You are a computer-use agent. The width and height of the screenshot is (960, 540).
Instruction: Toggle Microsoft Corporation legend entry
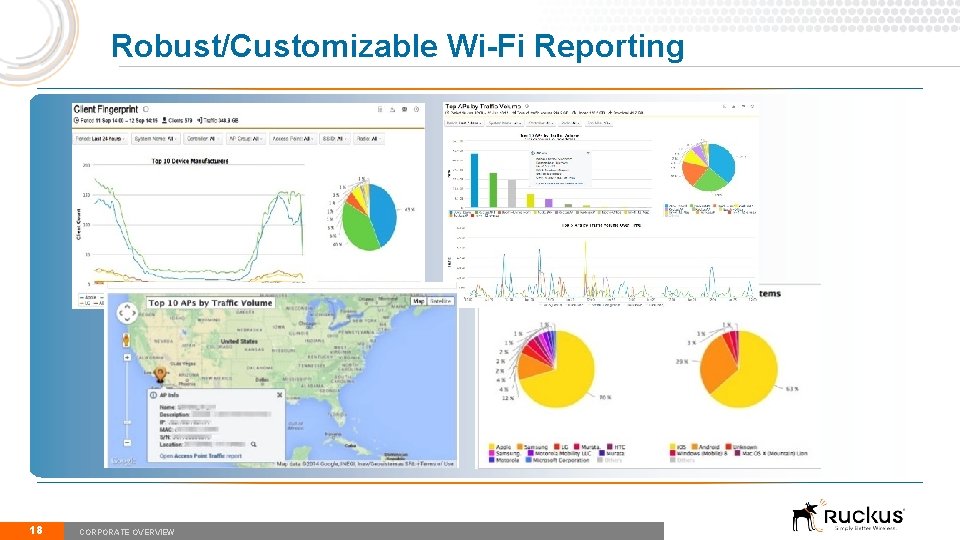click(557, 460)
